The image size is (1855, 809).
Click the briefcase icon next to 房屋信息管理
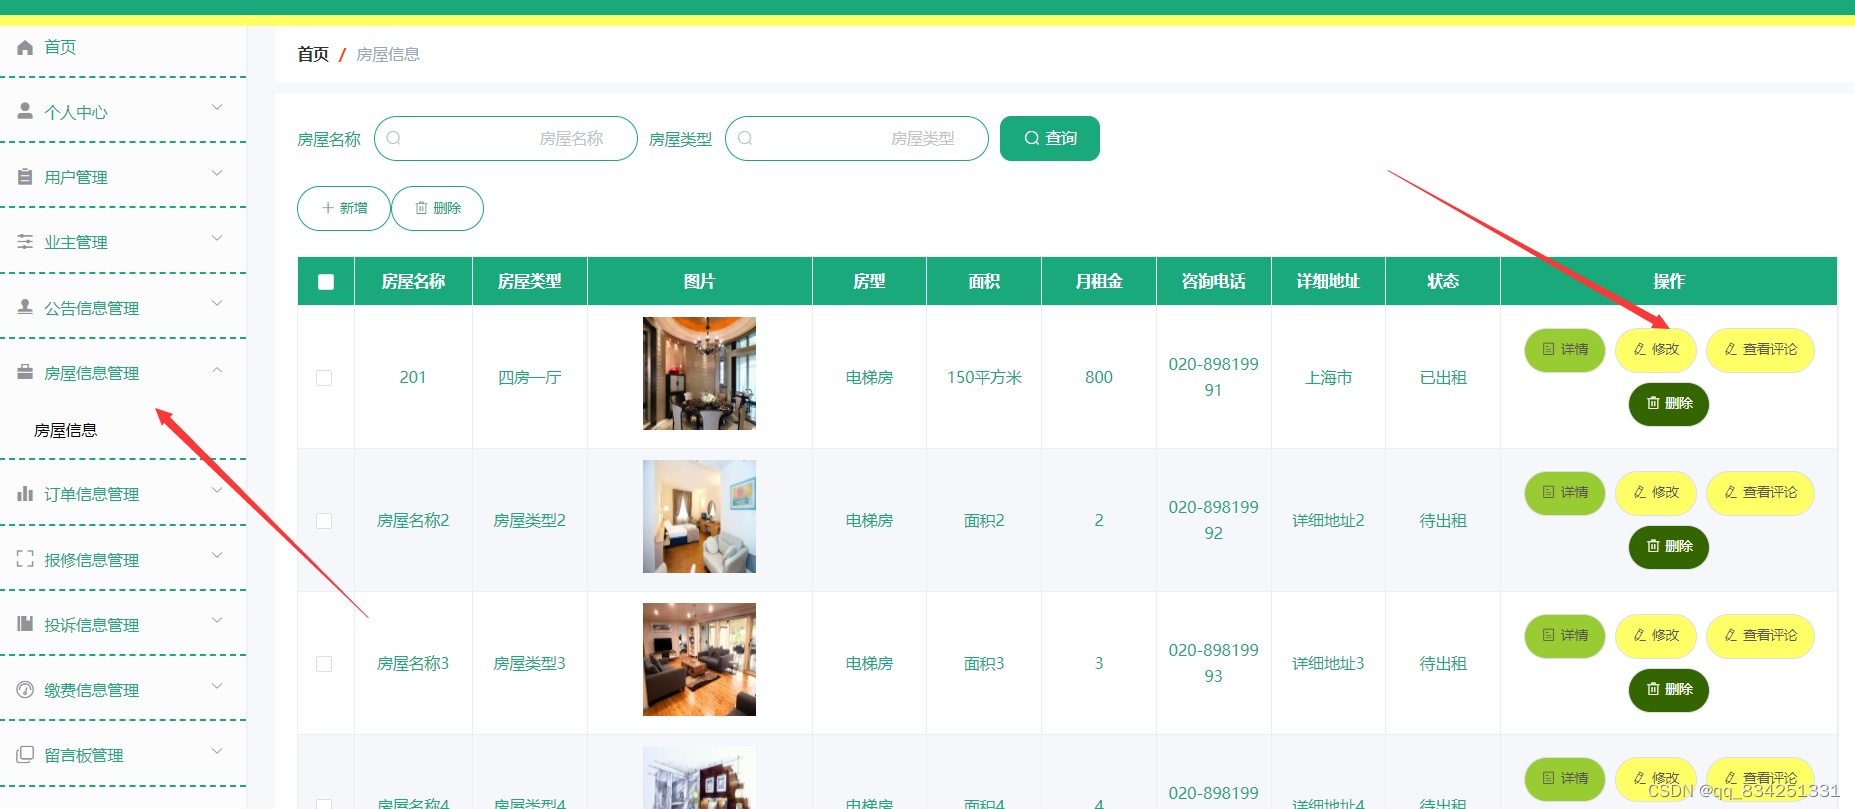coord(25,372)
